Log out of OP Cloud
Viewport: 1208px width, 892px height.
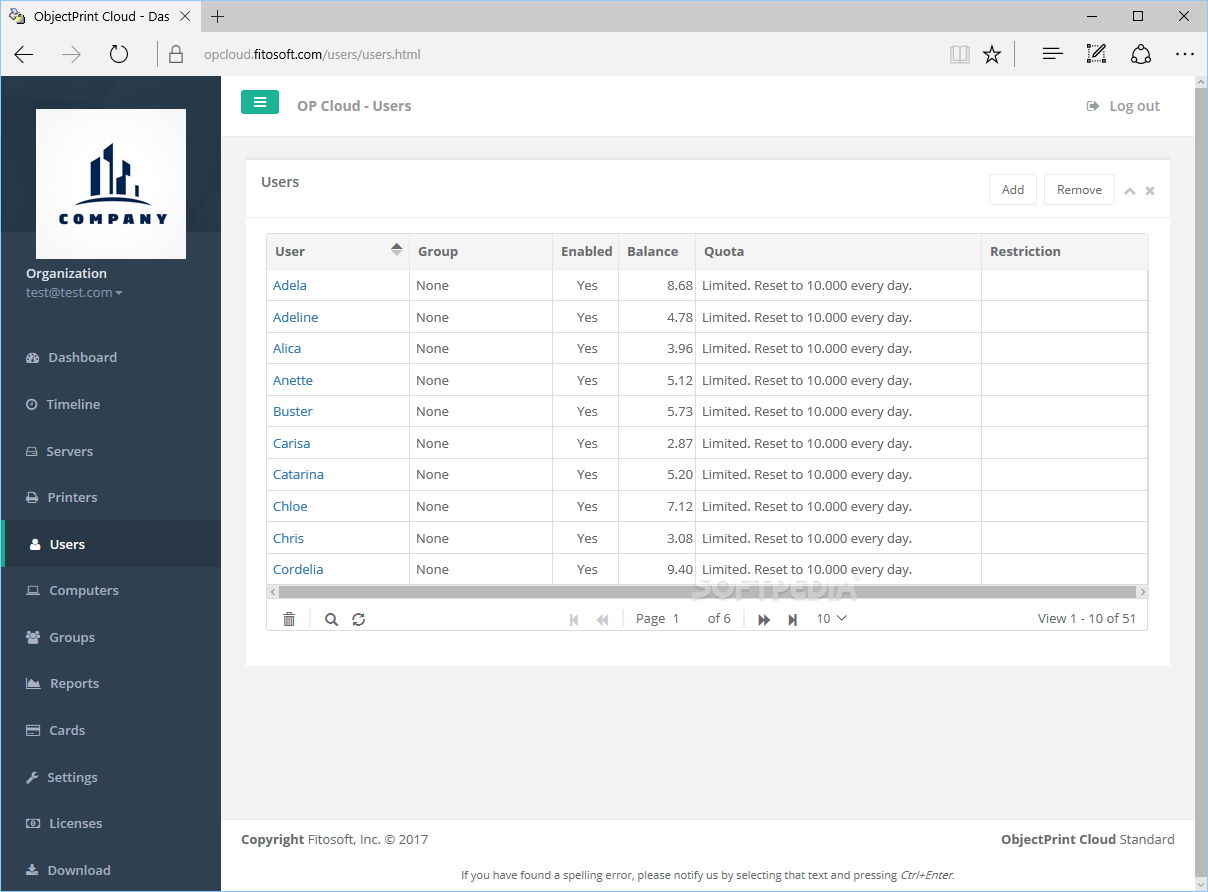point(1123,106)
